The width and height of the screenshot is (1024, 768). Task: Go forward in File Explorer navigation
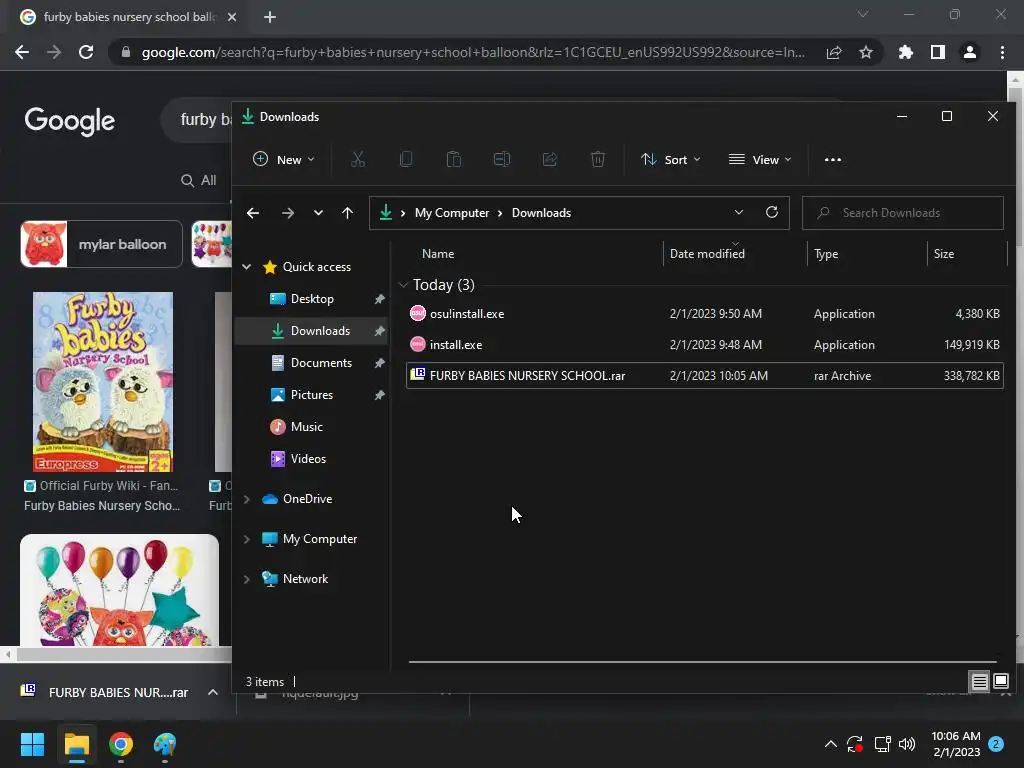coord(287,213)
